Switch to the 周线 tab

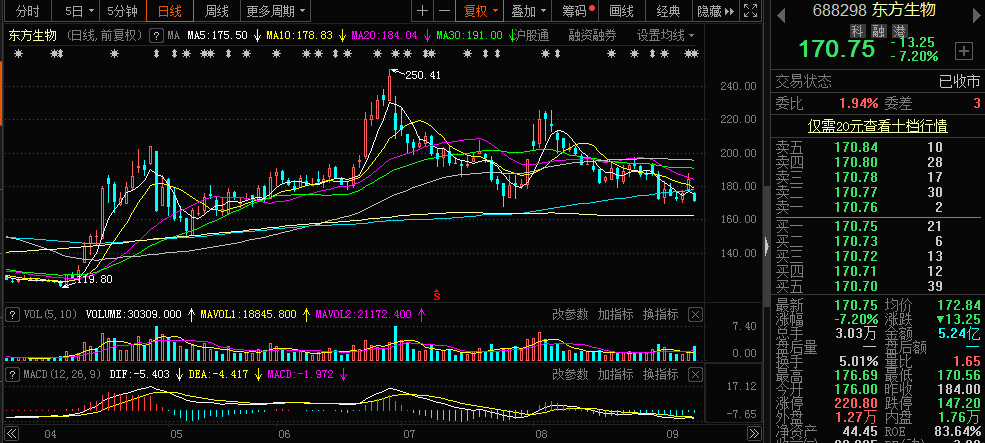click(216, 11)
